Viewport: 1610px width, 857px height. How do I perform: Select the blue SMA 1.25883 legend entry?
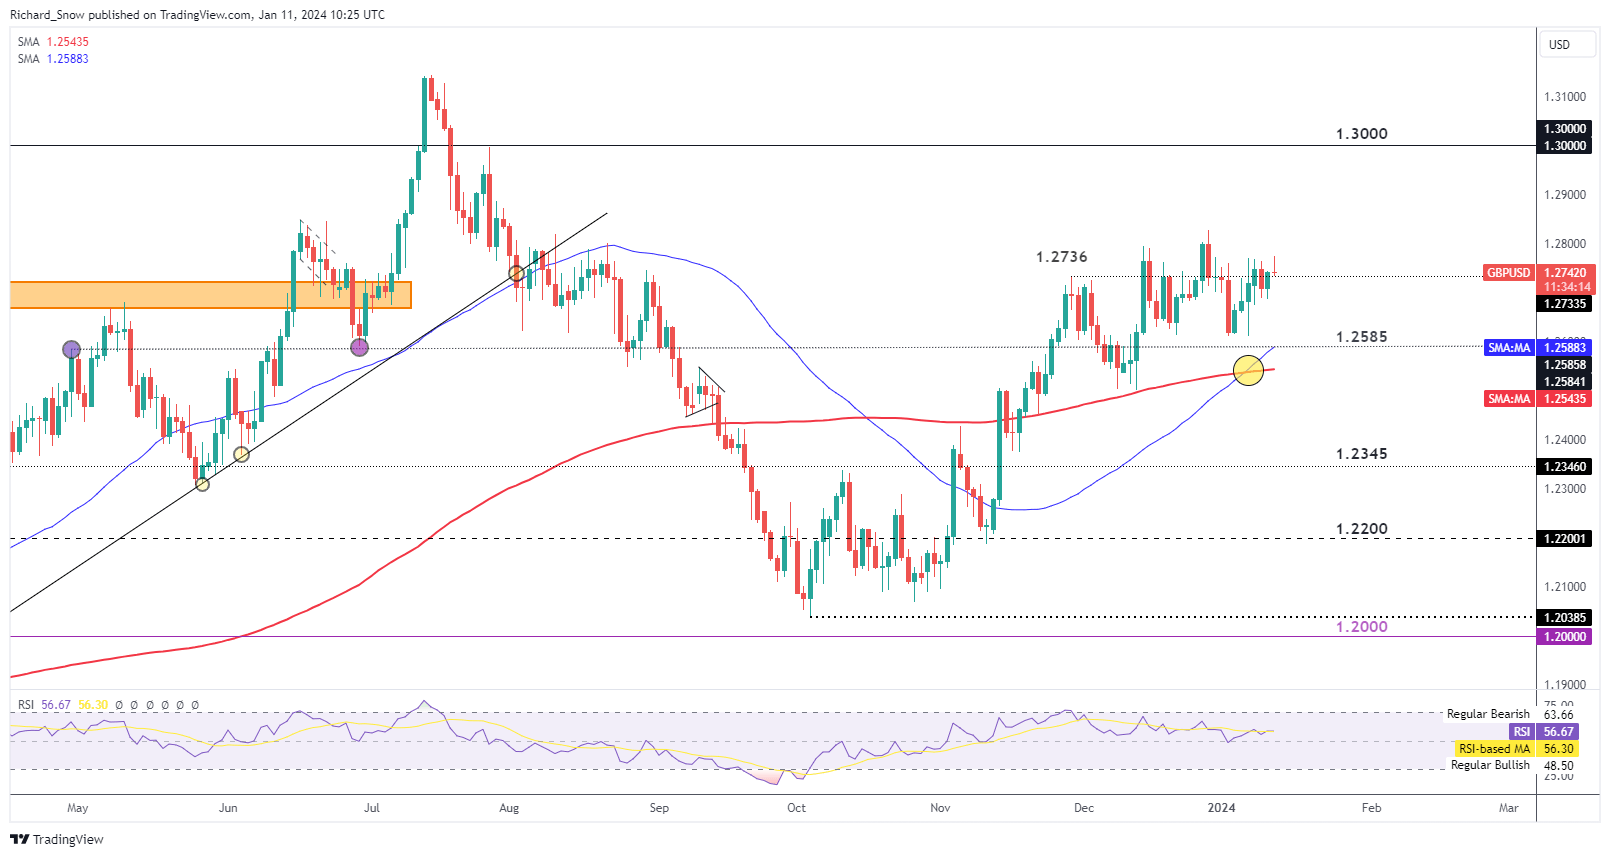(53, 59)
